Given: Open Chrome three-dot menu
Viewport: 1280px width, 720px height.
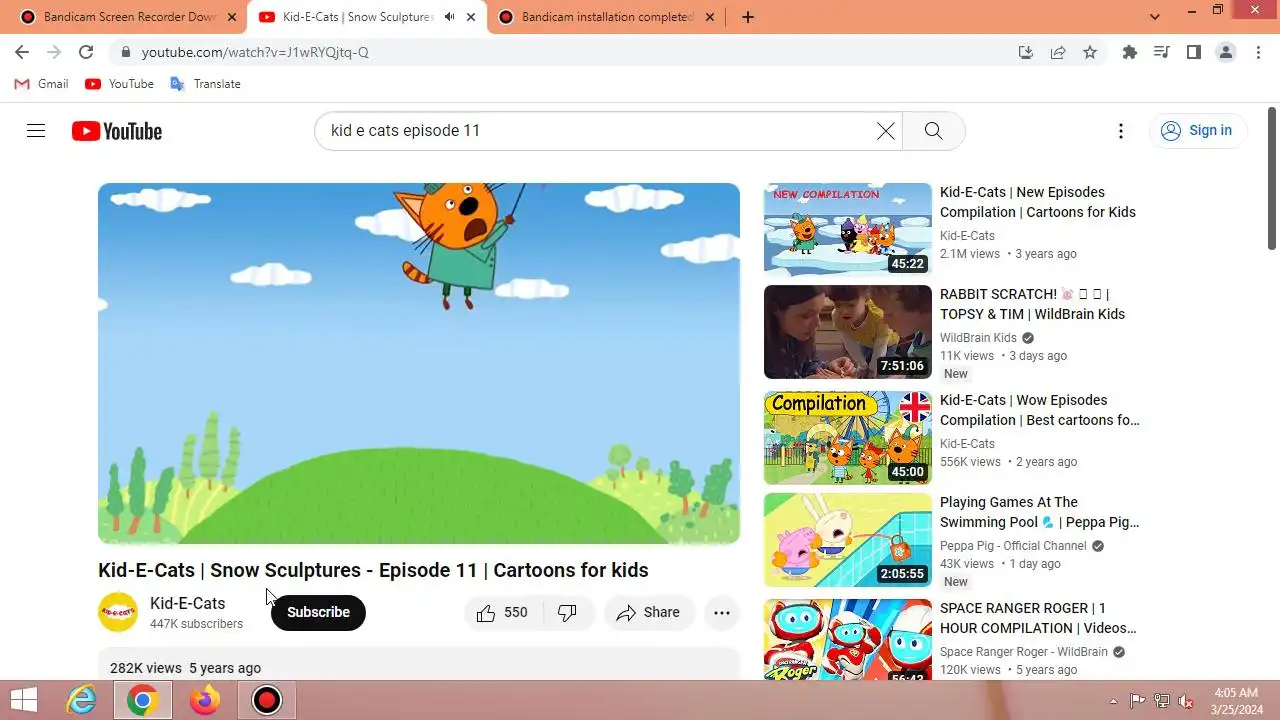Looking at the screenshot, I should pos(1258,52).
